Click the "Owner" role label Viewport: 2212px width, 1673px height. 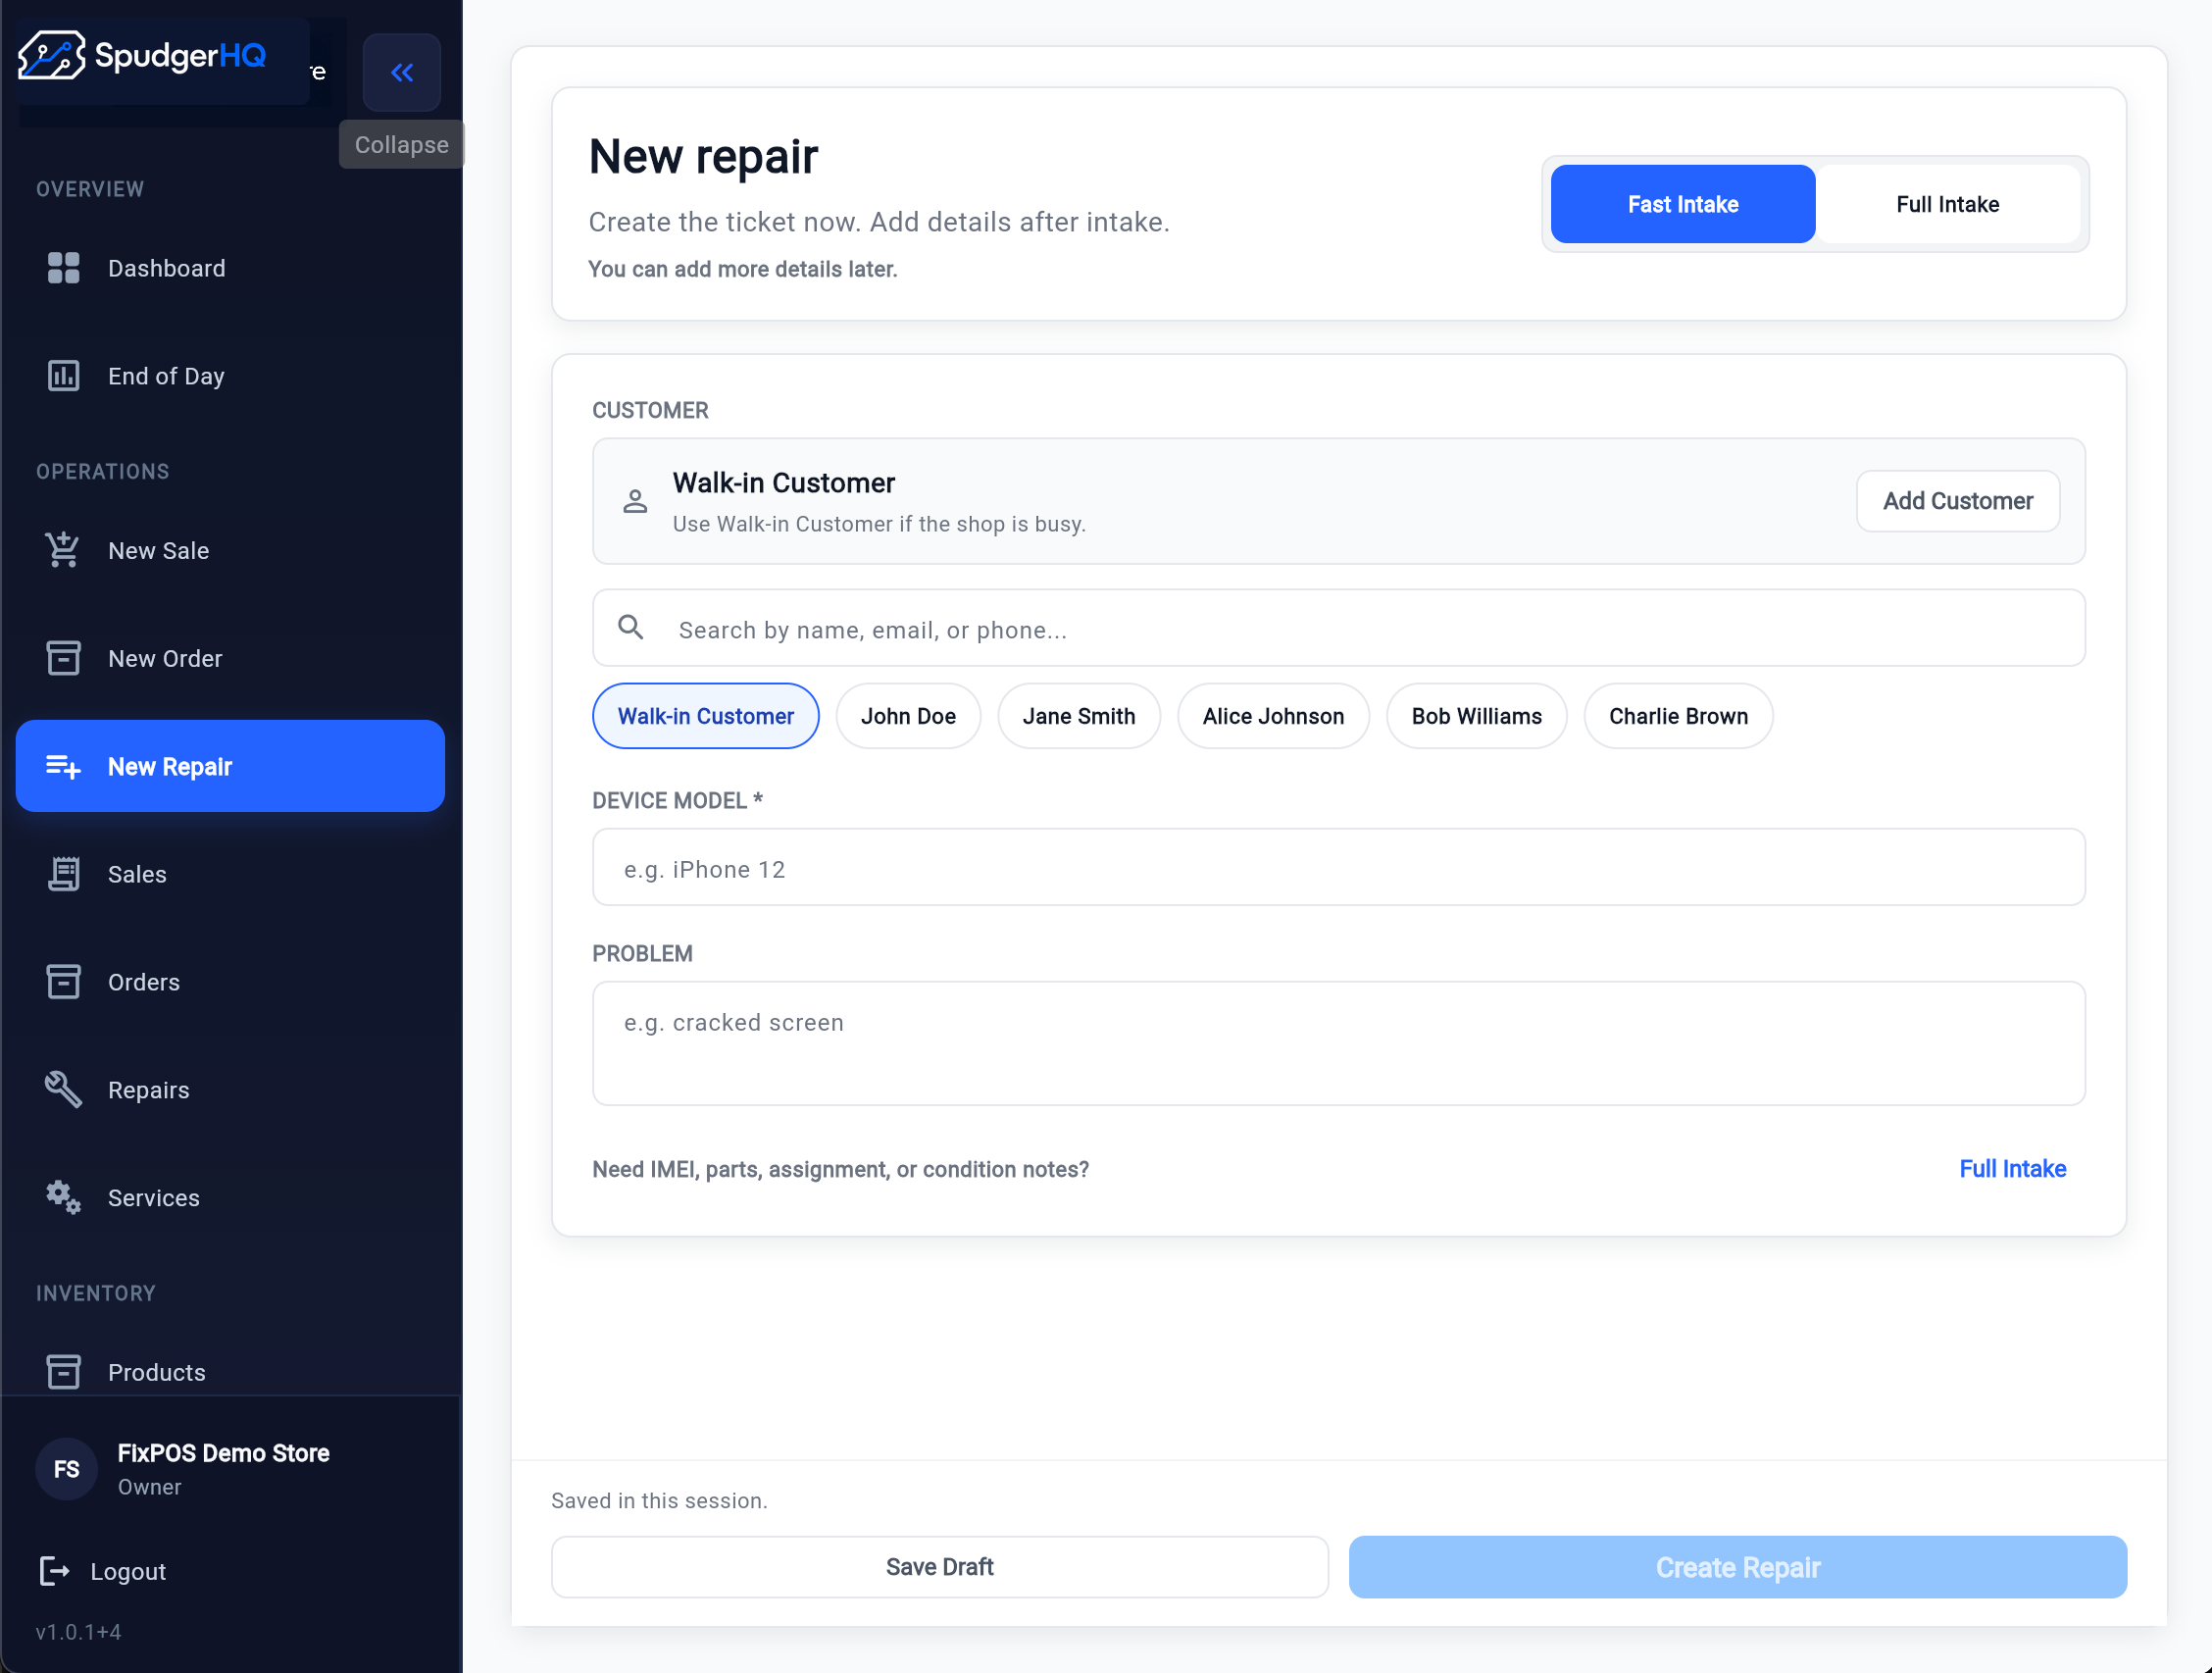point(150,1487)
